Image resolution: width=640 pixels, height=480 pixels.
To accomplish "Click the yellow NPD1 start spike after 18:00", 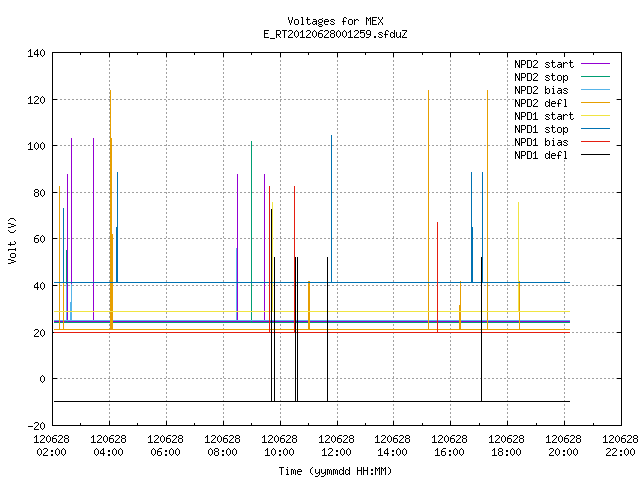I will click(x=519, y=257).
